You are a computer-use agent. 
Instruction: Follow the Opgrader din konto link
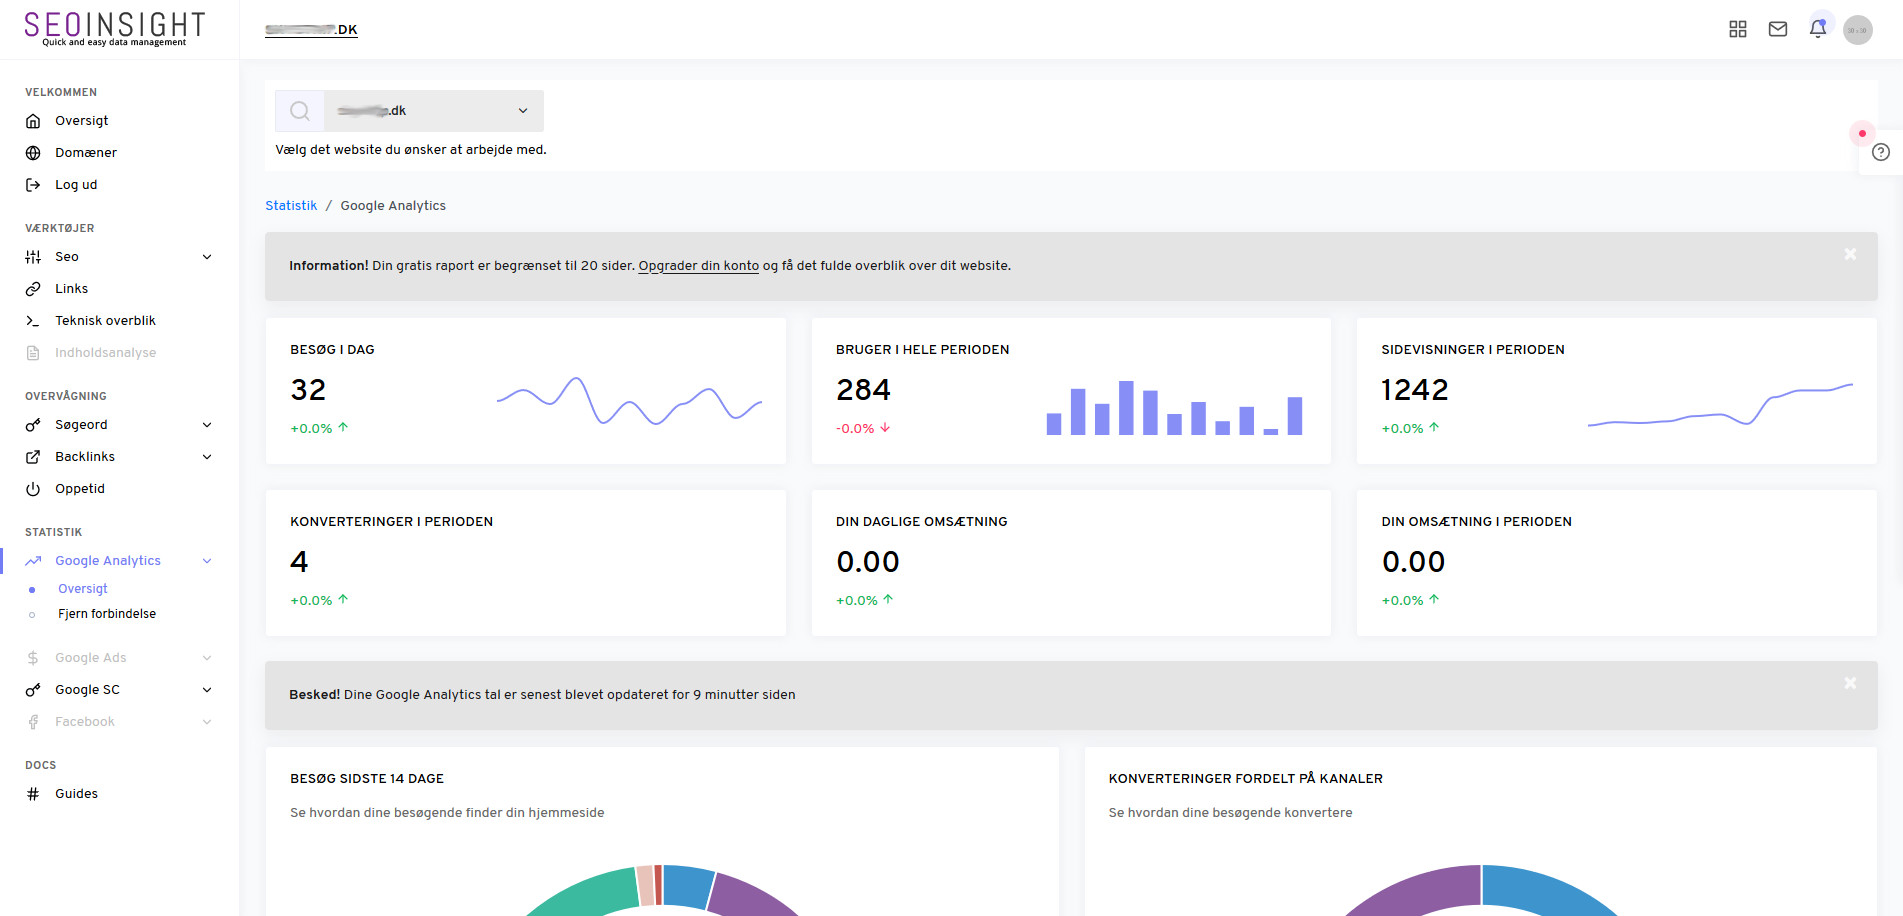point(698,266)
